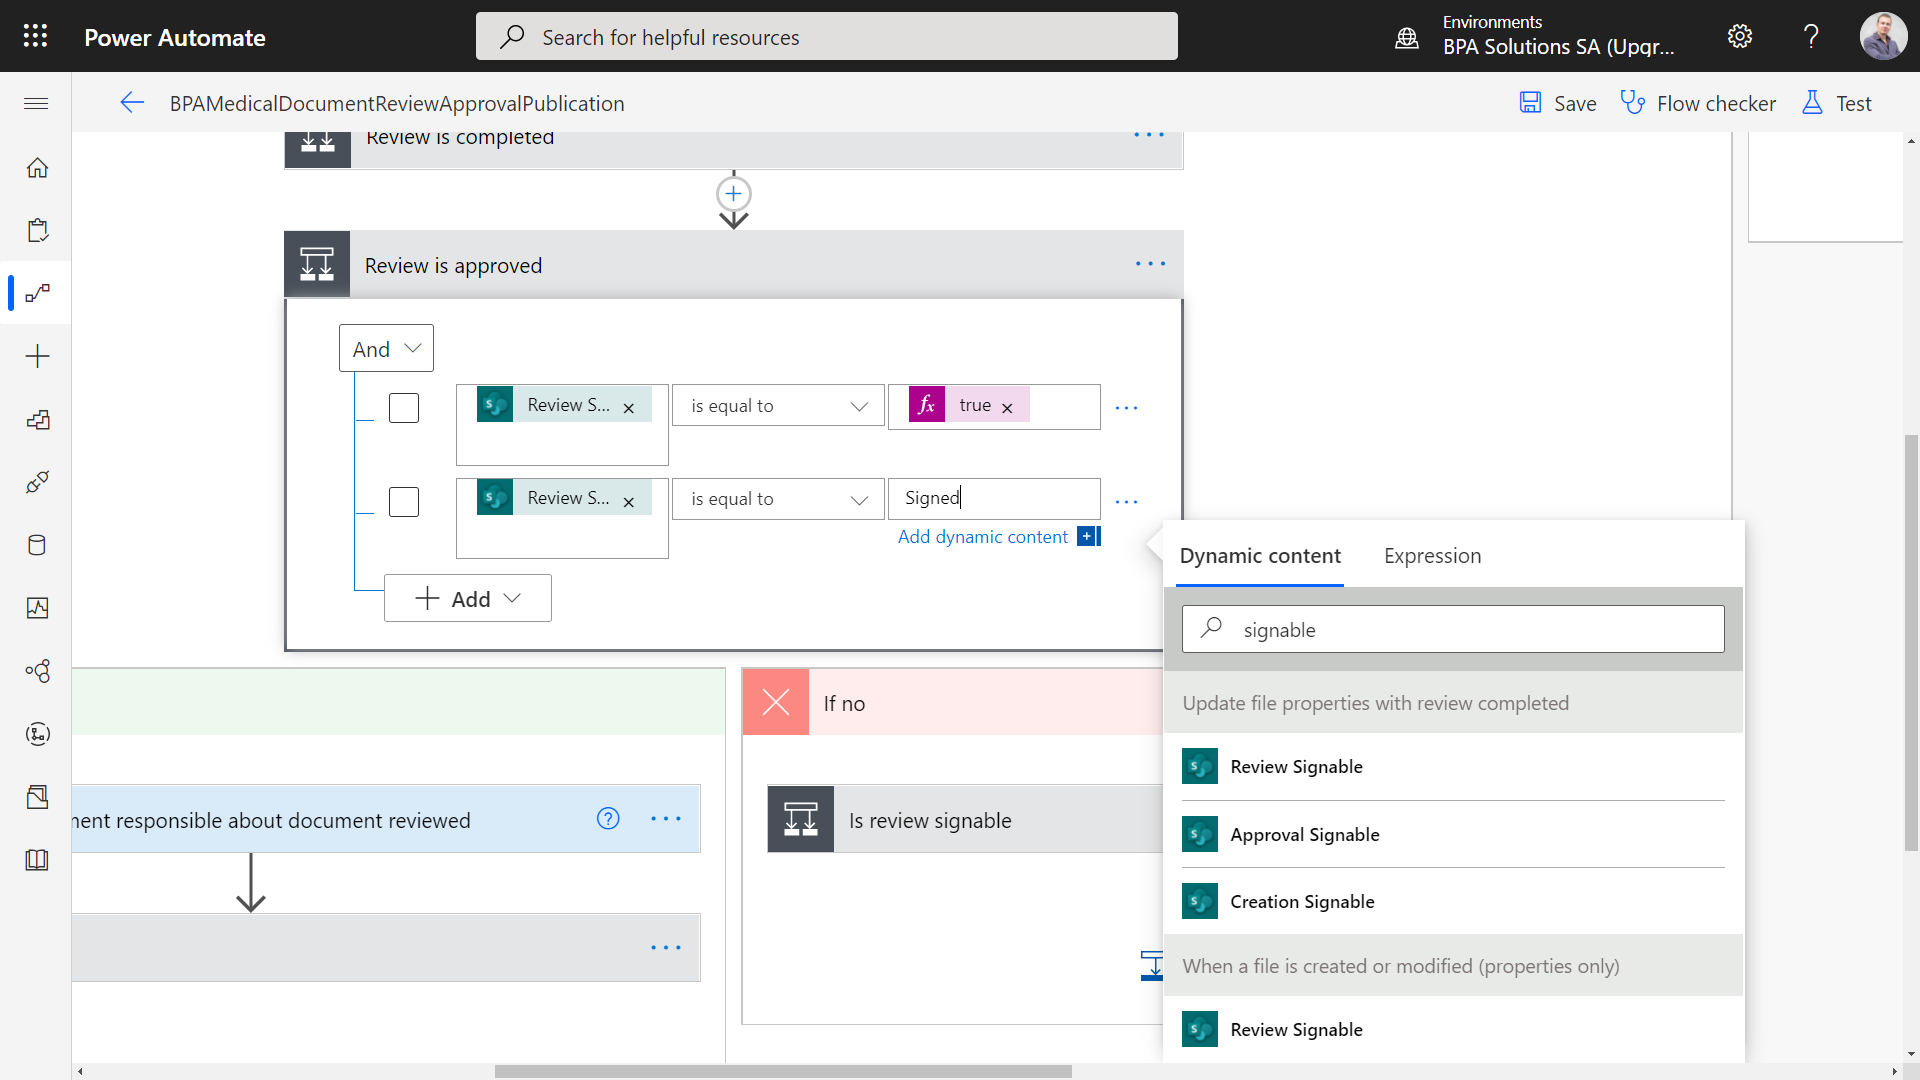The height and width of the screenshot is (1080, 1920).
Task: Select Approval Signable dynamic content
Action: click(1453, 834)
